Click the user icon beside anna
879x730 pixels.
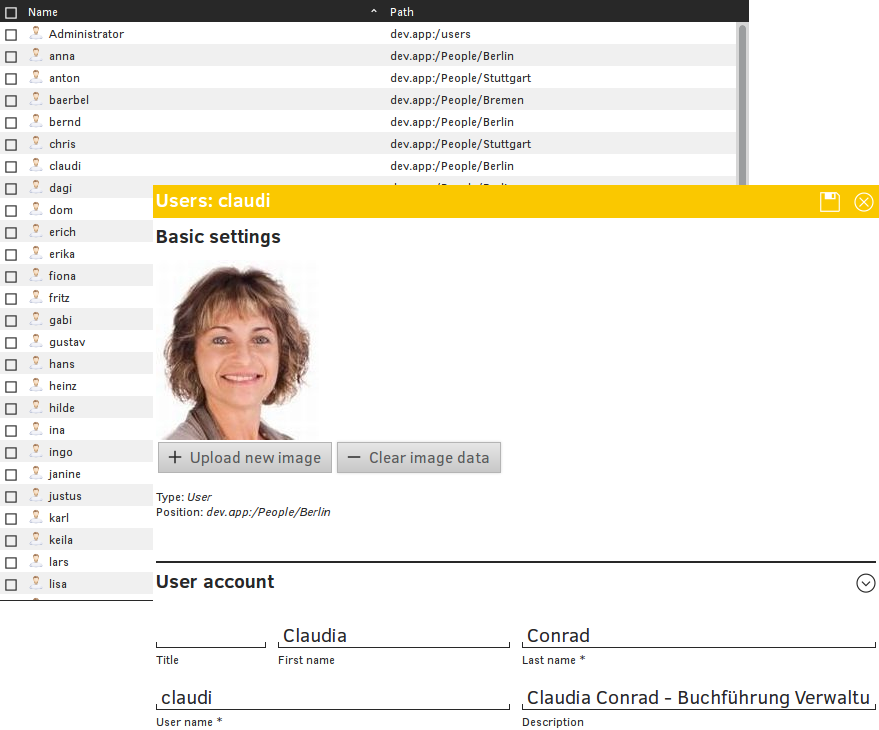36,56
